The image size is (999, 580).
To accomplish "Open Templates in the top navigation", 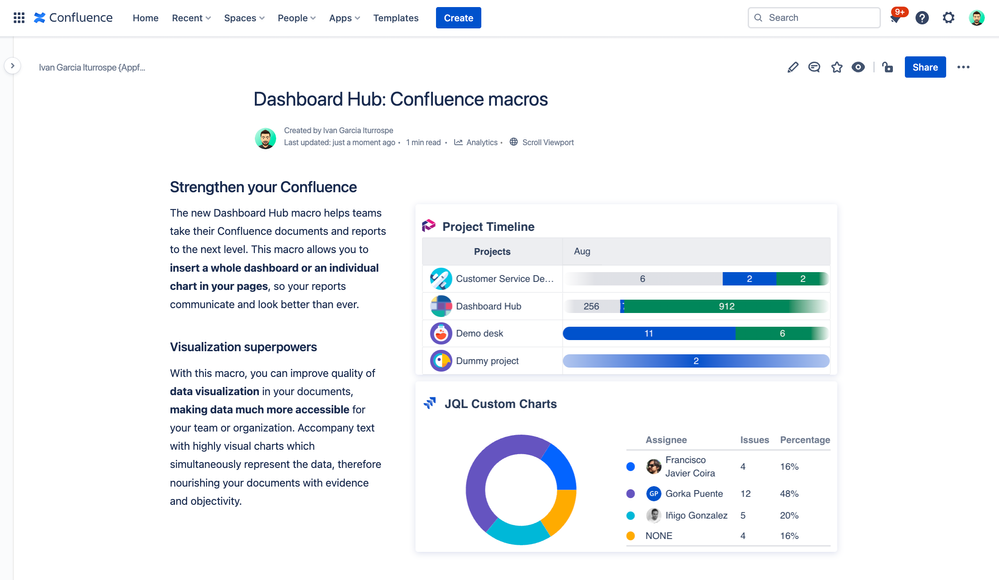I will pyautogui.click(x=396, y=18).
